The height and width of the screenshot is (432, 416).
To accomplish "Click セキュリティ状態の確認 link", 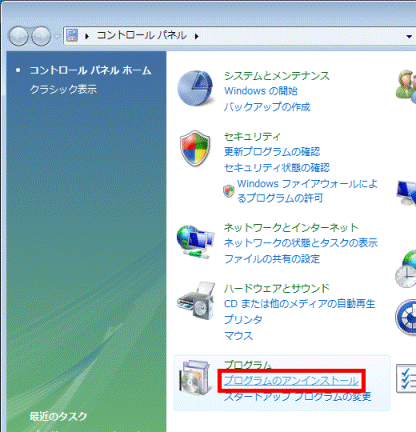I will [277, 167].
